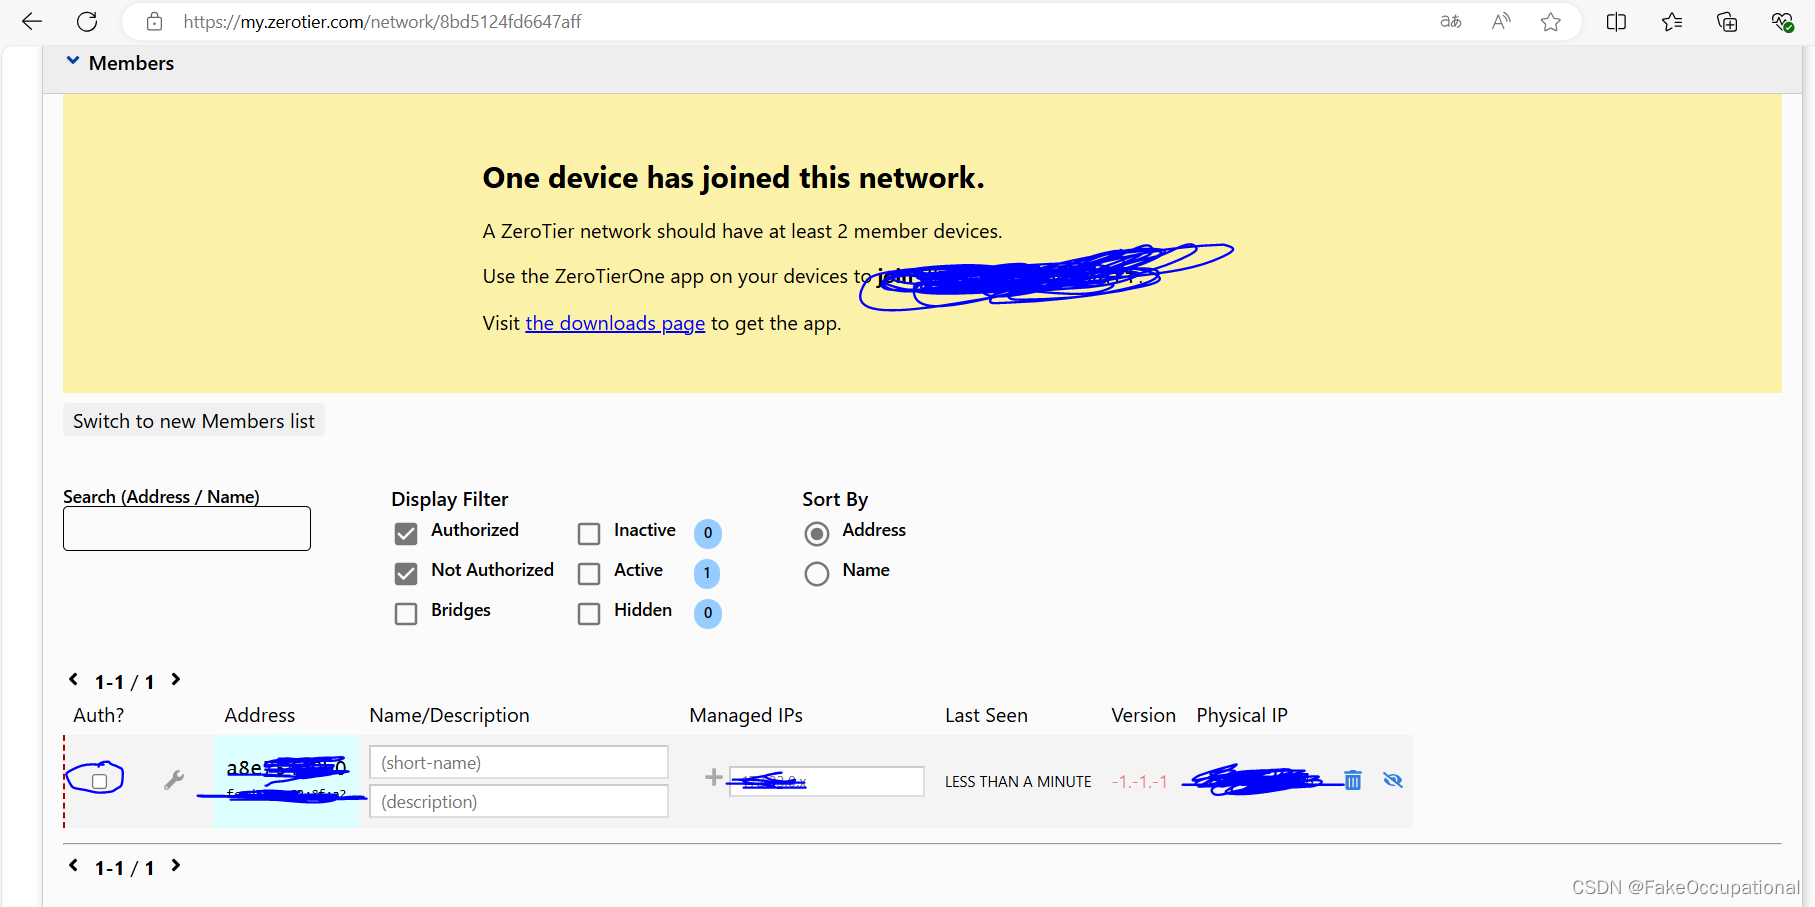The height and width of the screenshot is (907, 1815).
Task: Focus the Search Address / Name field
Action: tap(187, 528)
